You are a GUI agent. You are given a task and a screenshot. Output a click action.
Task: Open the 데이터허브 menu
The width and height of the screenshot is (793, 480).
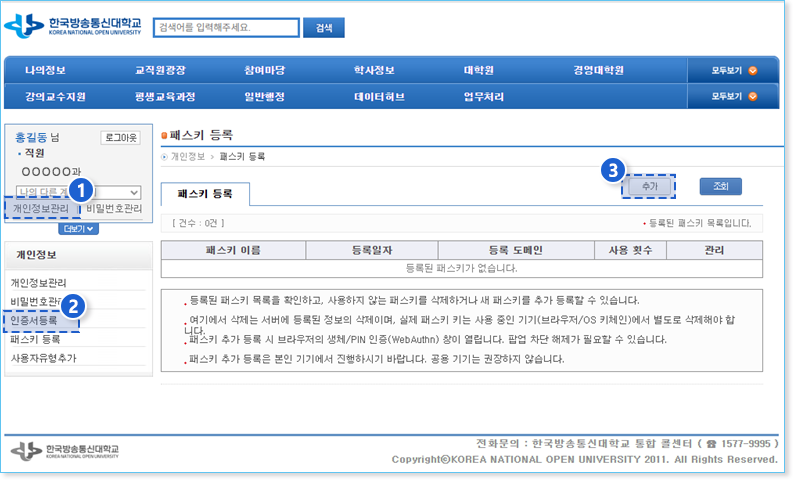[x=379, y=97]
